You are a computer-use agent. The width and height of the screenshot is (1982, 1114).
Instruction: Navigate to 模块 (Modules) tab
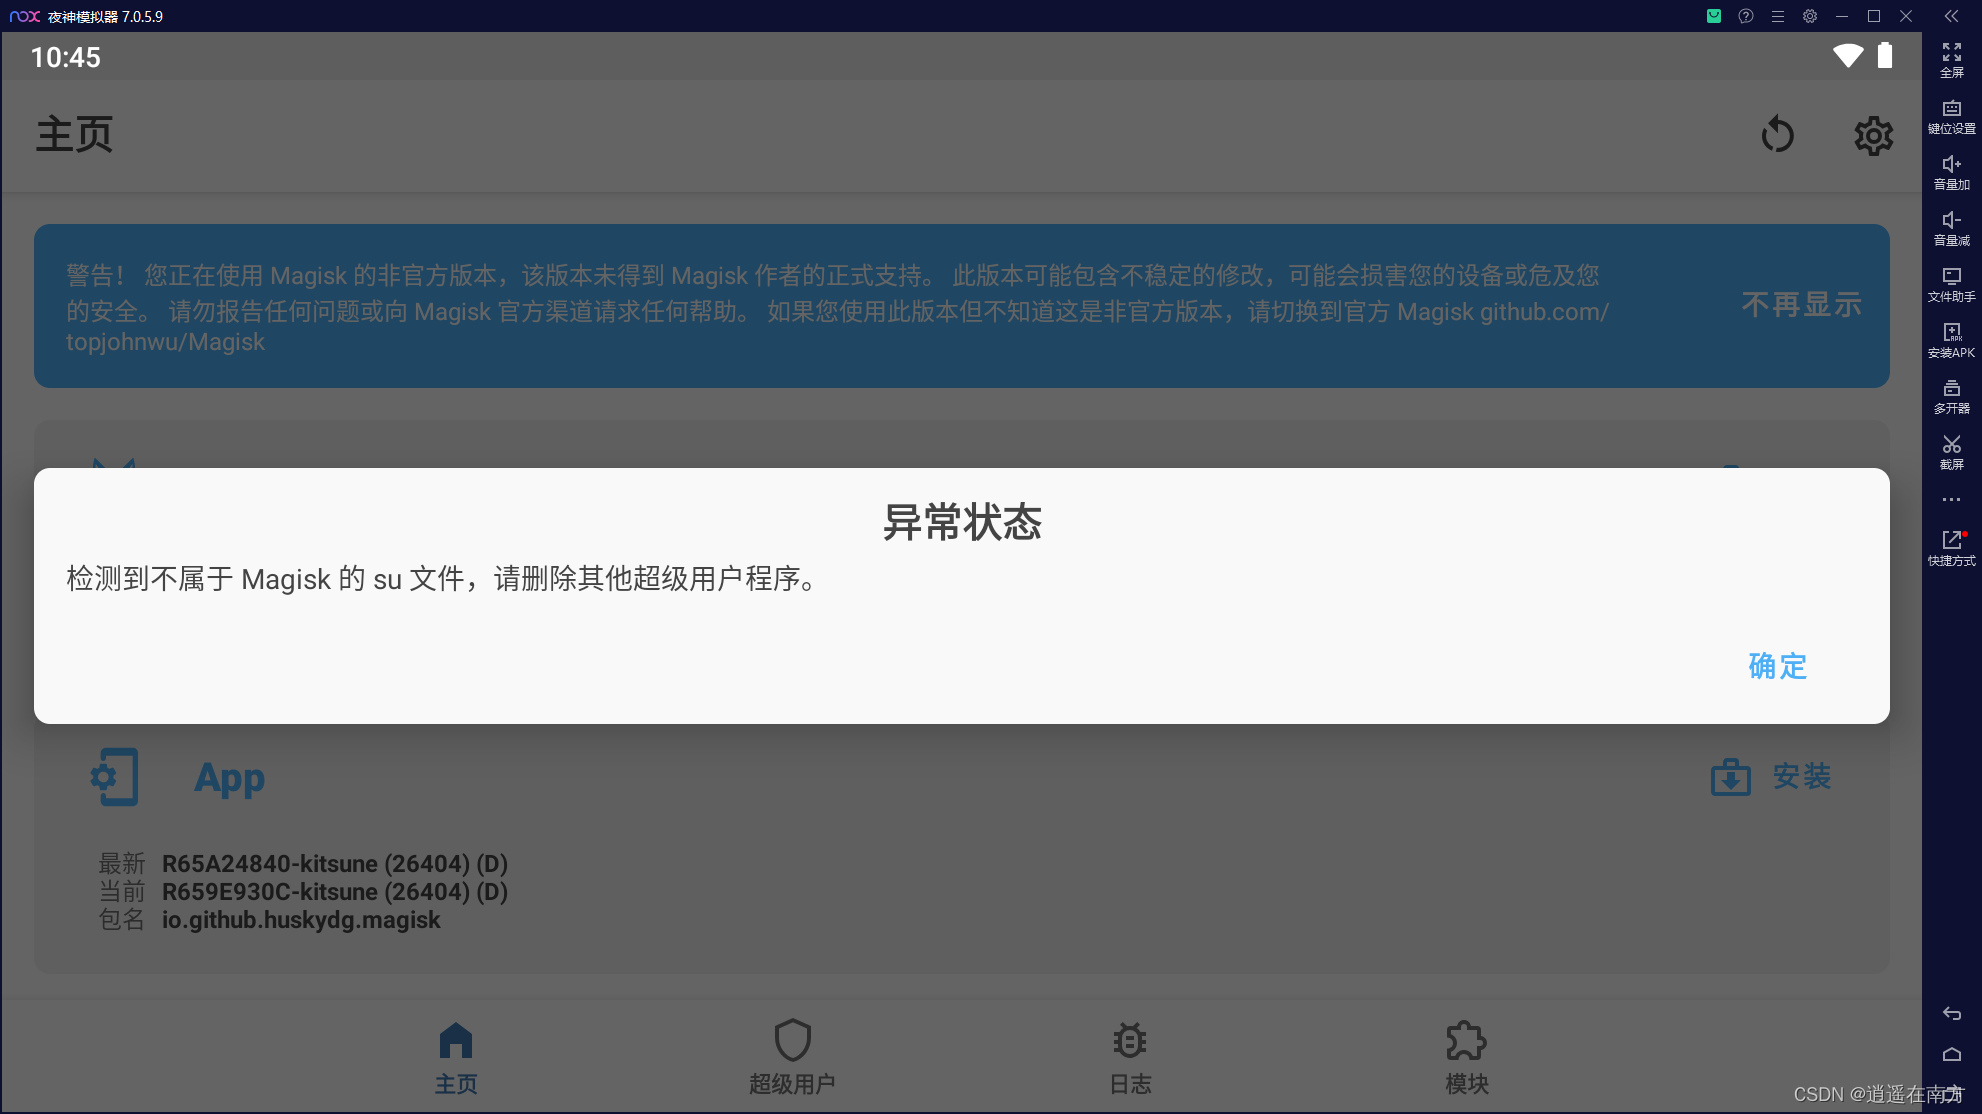point(1466,1060)
